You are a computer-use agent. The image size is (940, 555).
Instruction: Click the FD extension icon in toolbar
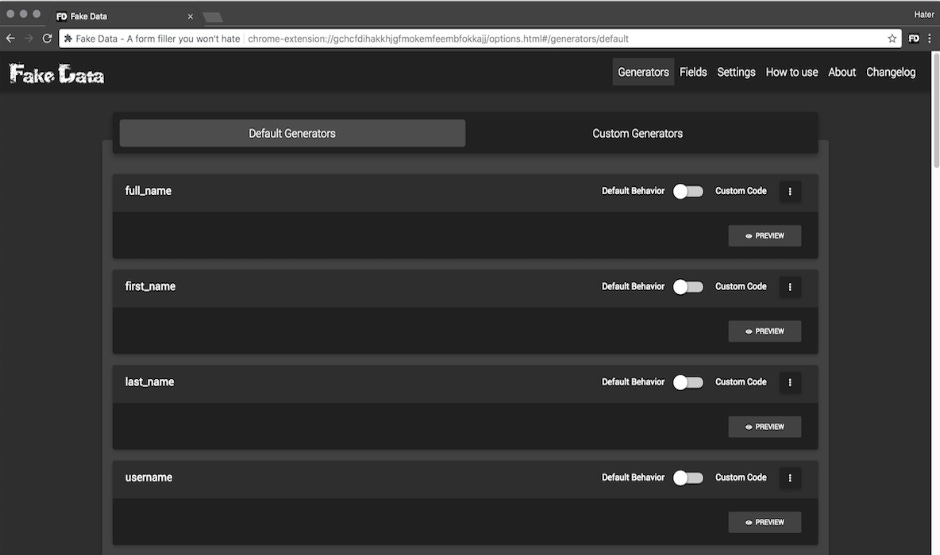coord(914,38)
